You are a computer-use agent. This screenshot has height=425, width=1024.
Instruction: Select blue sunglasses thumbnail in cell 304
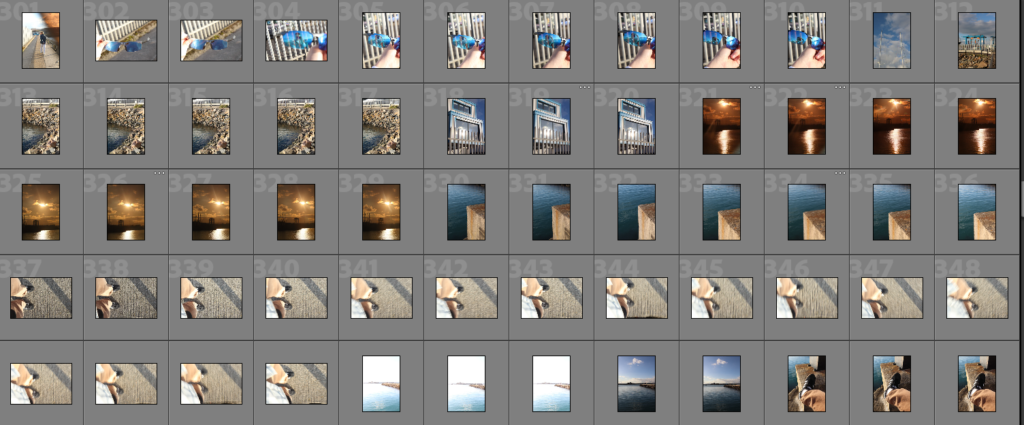pyautogui.click(x=296, y=41)
